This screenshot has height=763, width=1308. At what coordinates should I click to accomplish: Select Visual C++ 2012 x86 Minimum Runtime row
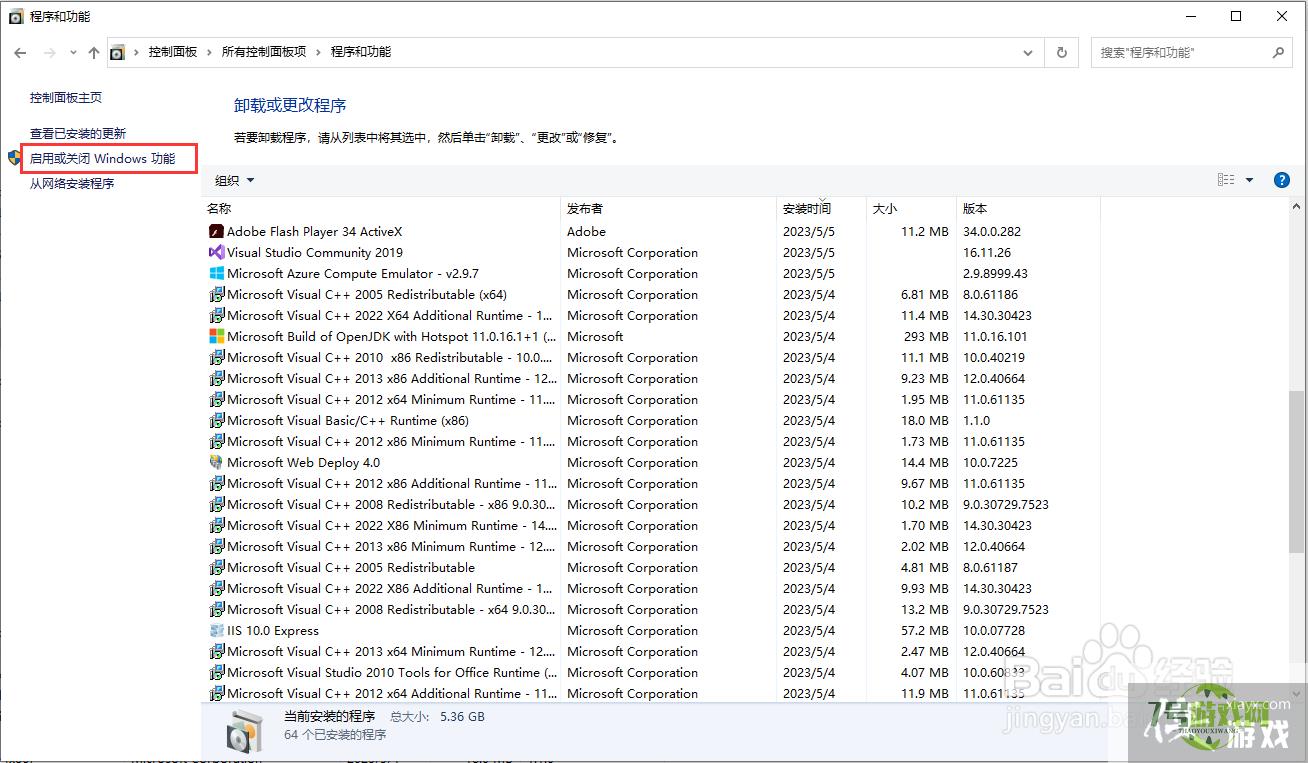point(651,441)
